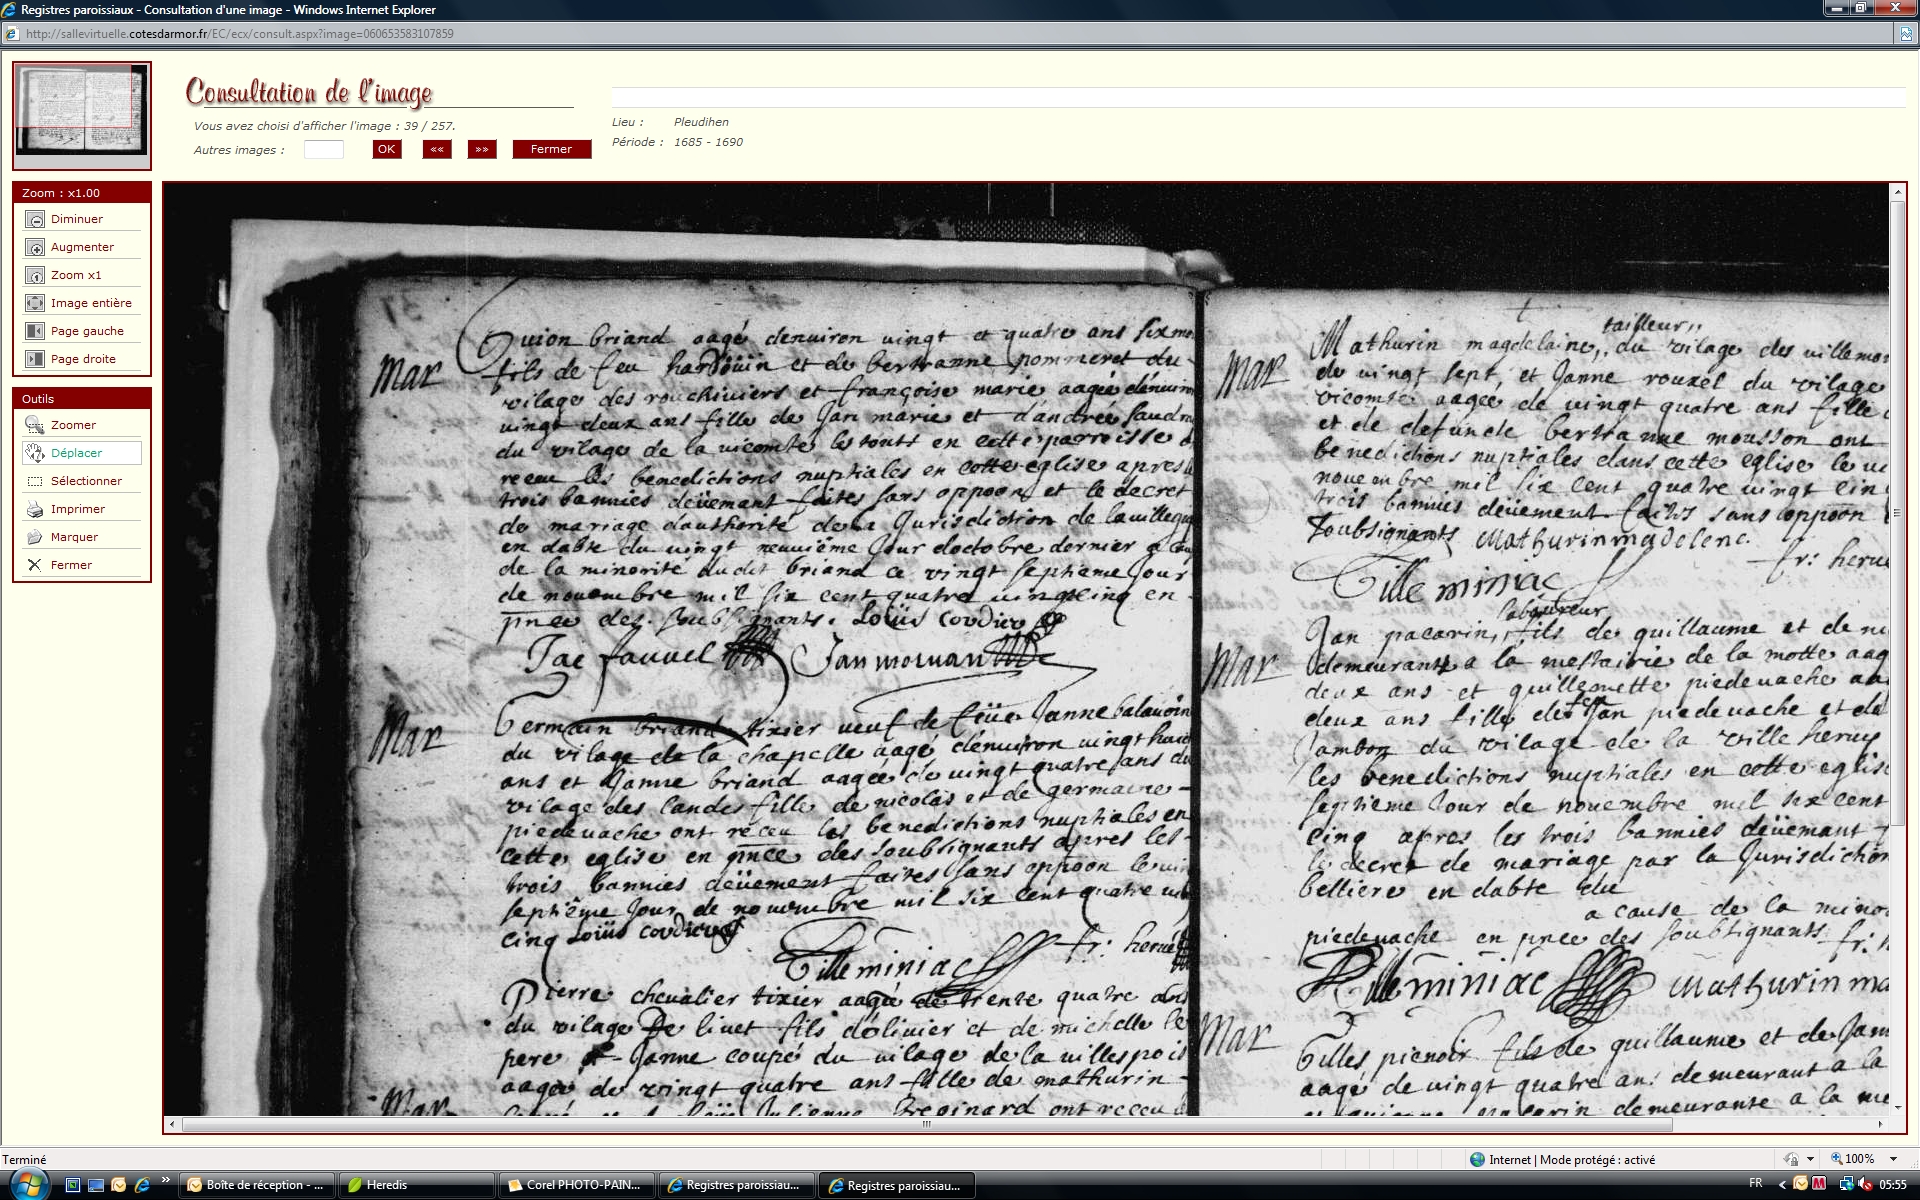1920x1200 pixels.
Task: Show Image entière full view
Action: tap(35, 303)
